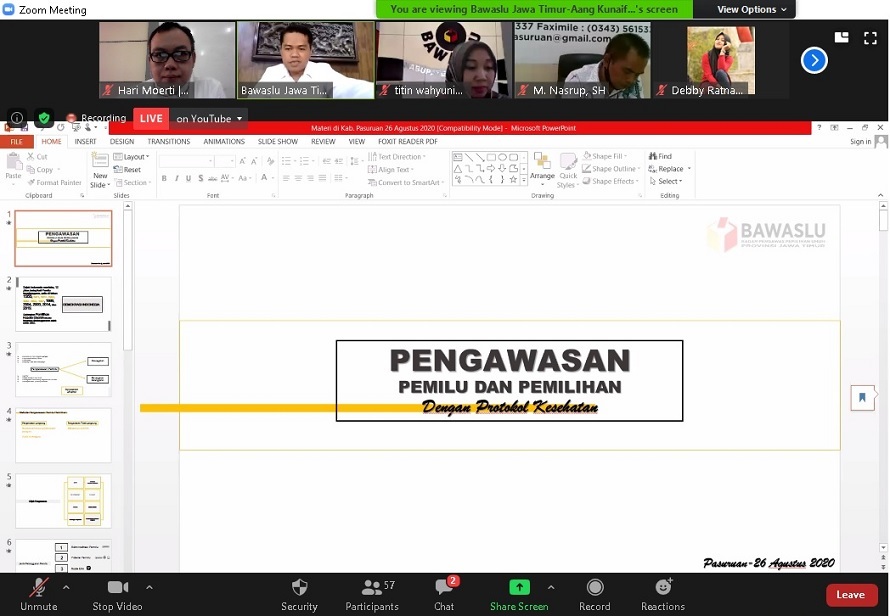Select slide 3 thumbnail in panel
This screenshot has width=890, height=616.
[63, 369]
